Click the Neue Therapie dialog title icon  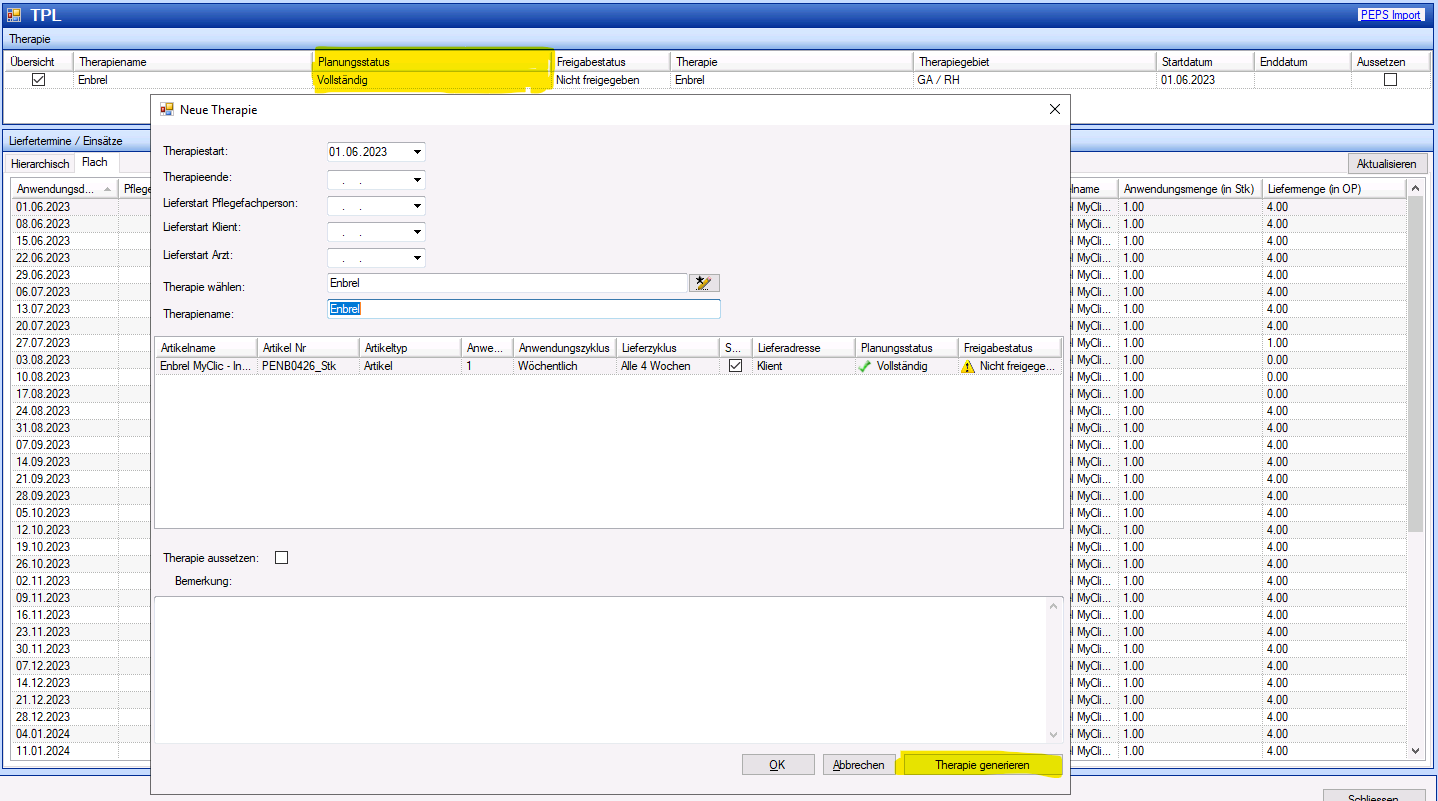[x=167, y=109]
